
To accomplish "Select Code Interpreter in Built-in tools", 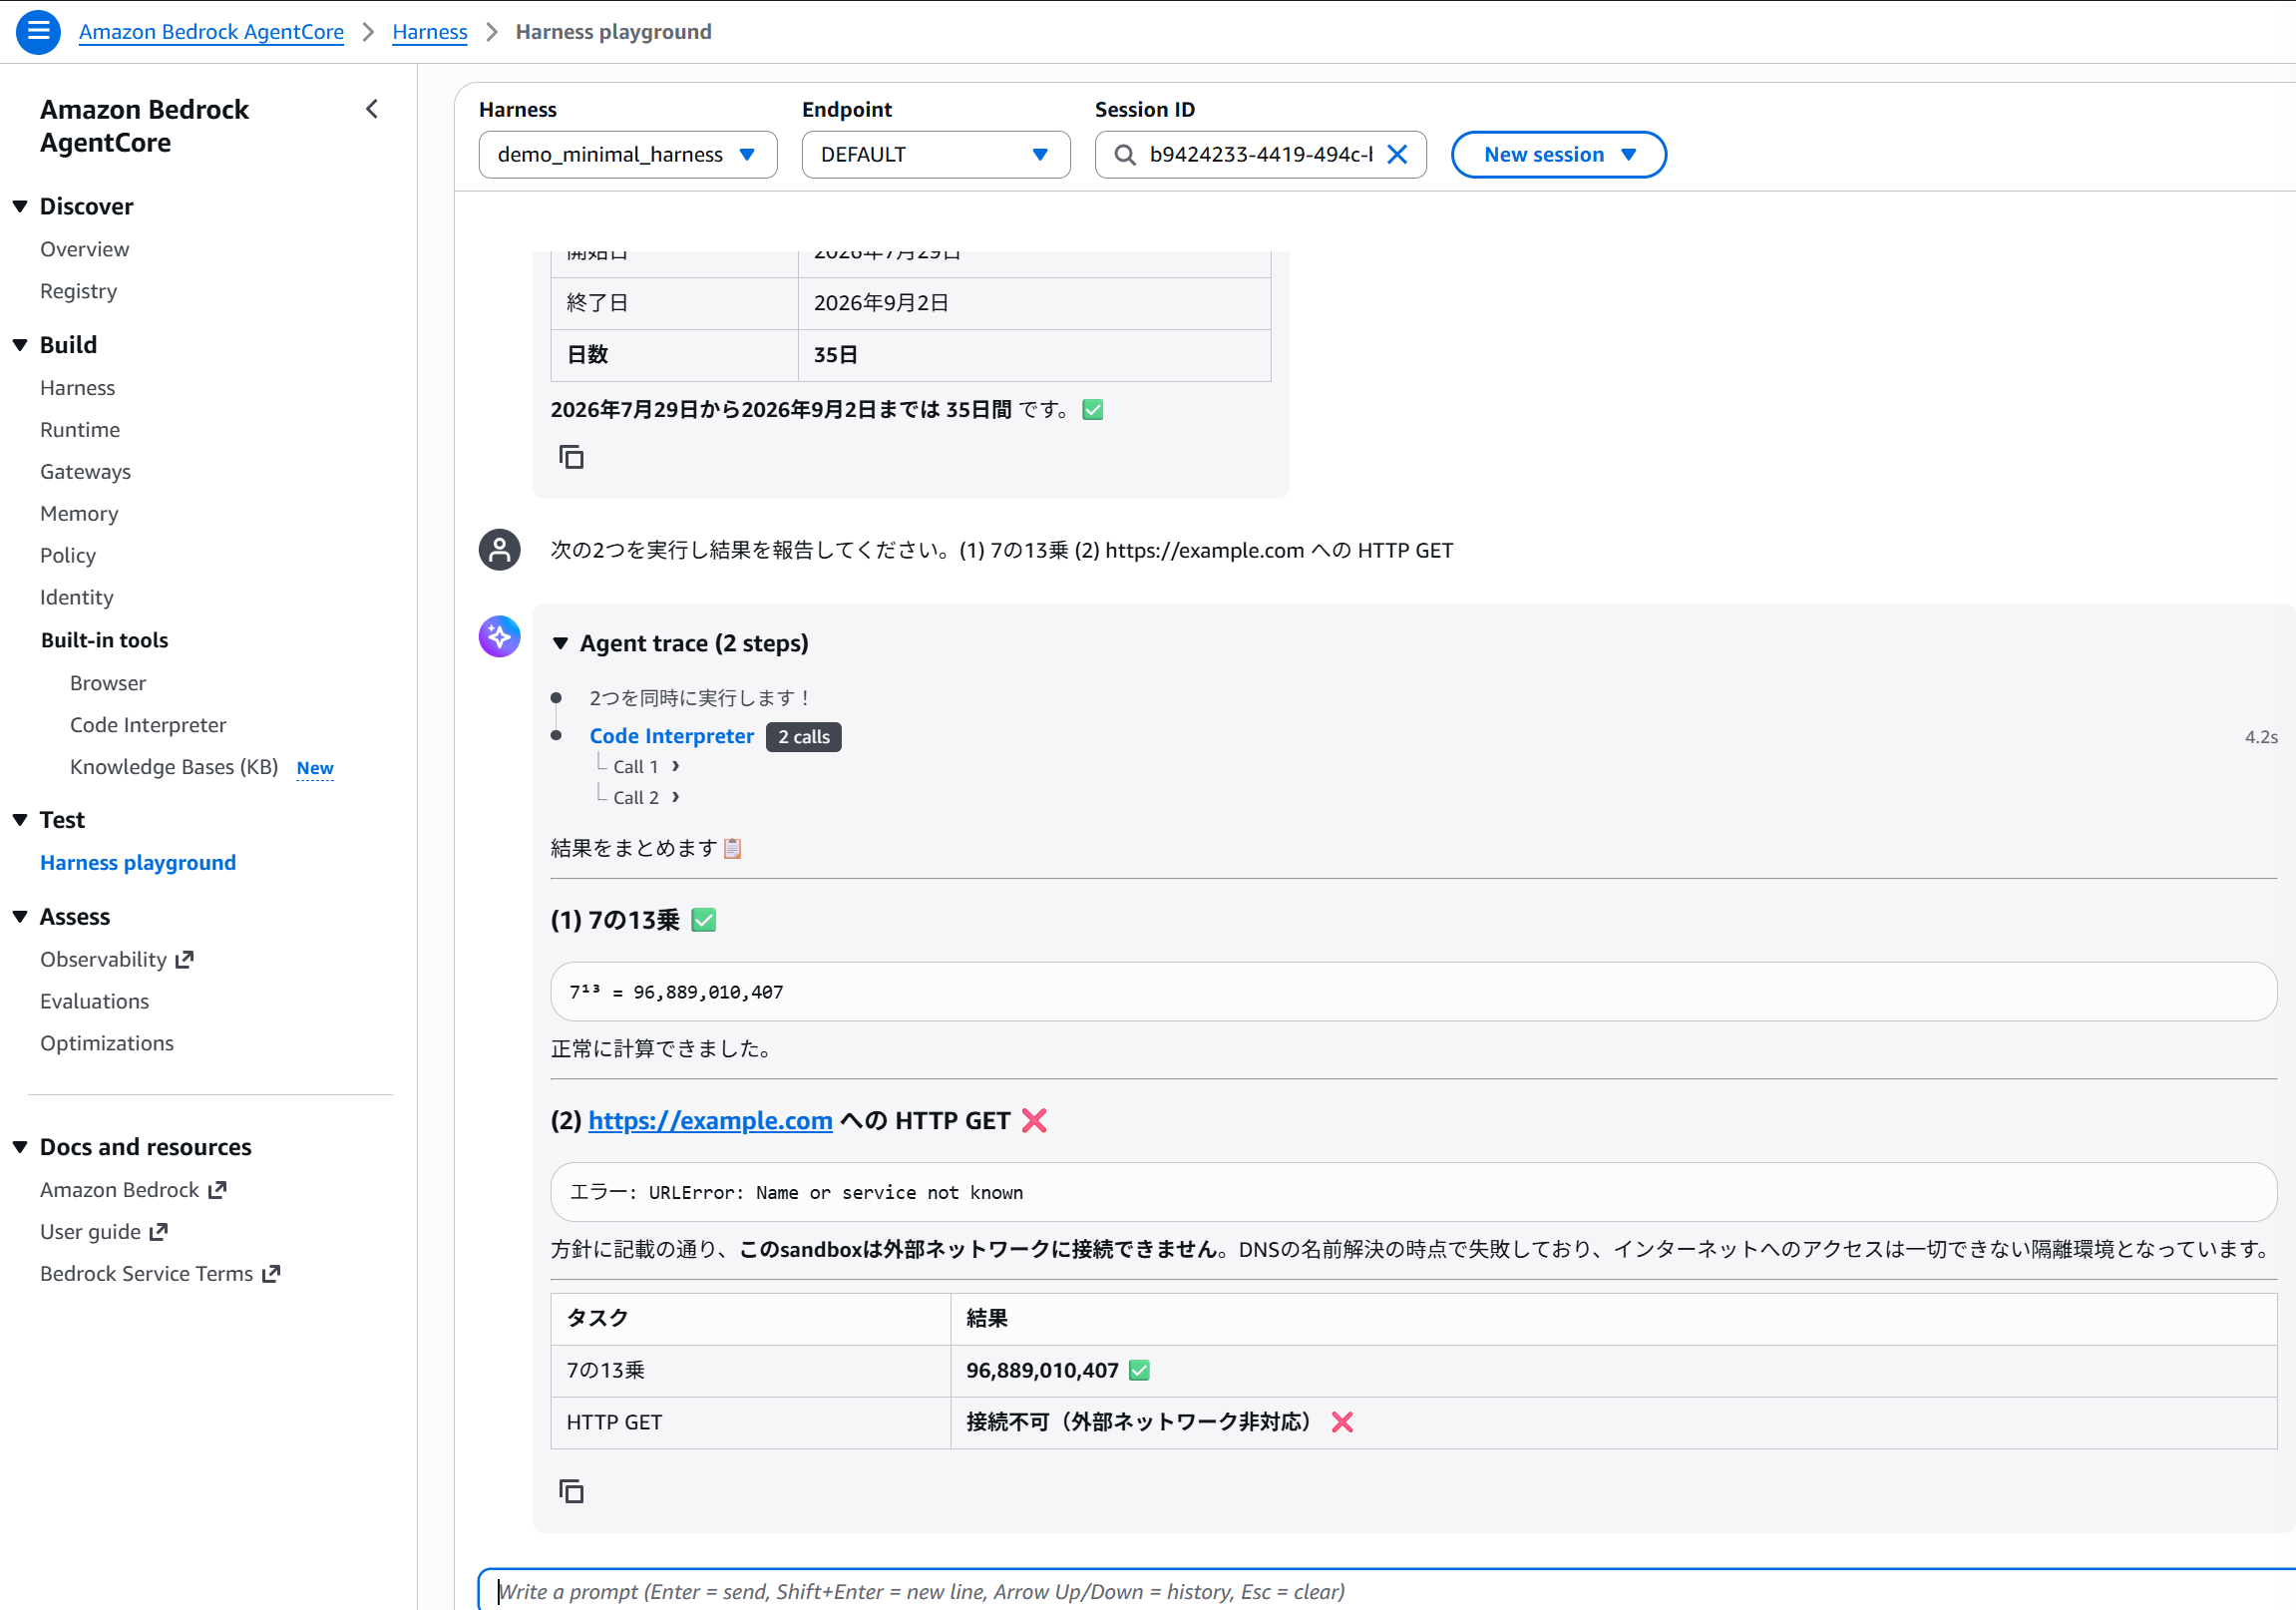I will point(148,724).
